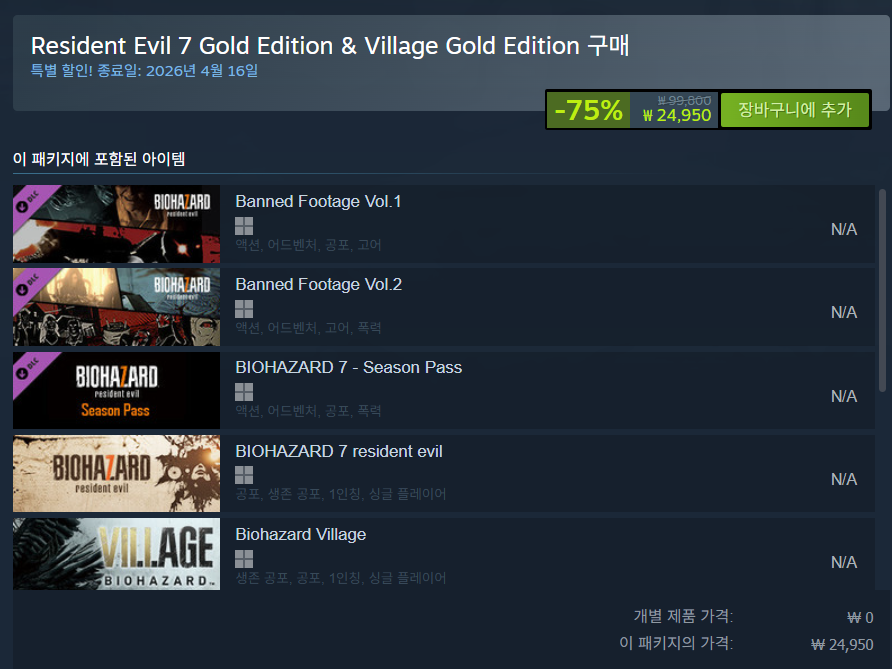
Task: Click the BIOHAZARD 7 resident evil thumbnail
Action: (116, 473)
